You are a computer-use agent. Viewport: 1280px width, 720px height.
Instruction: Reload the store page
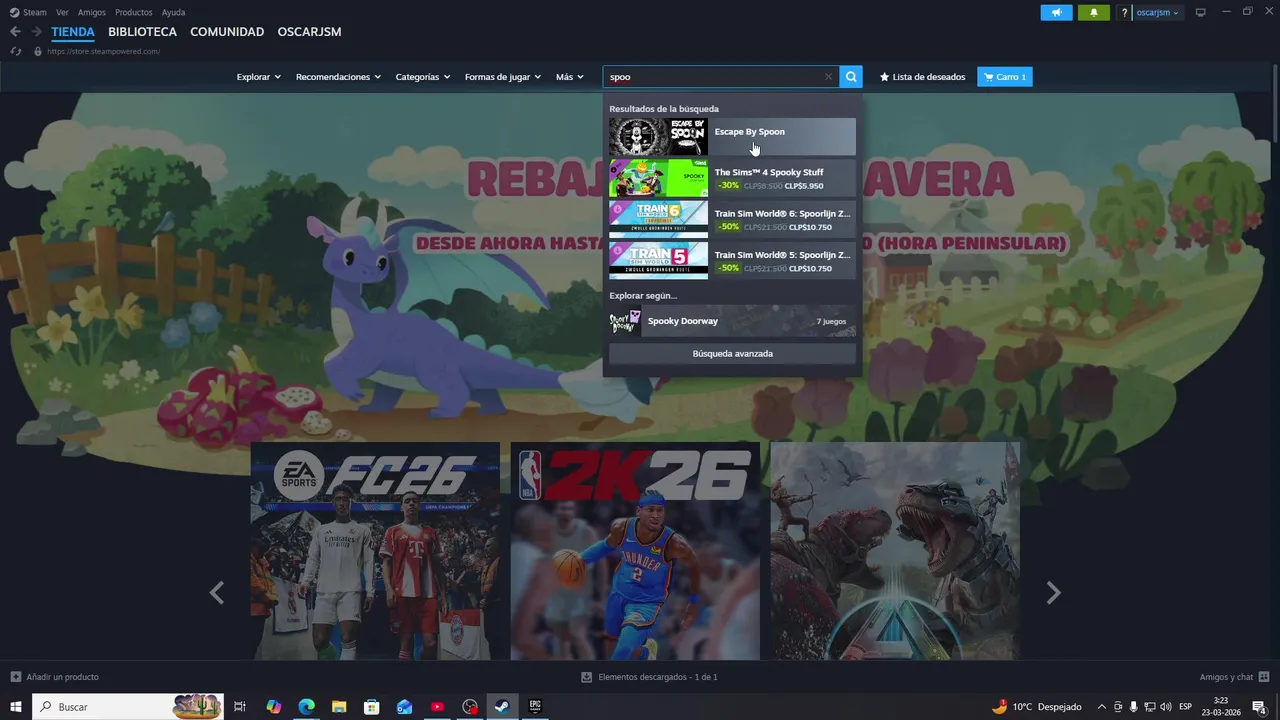coord(15,51)
